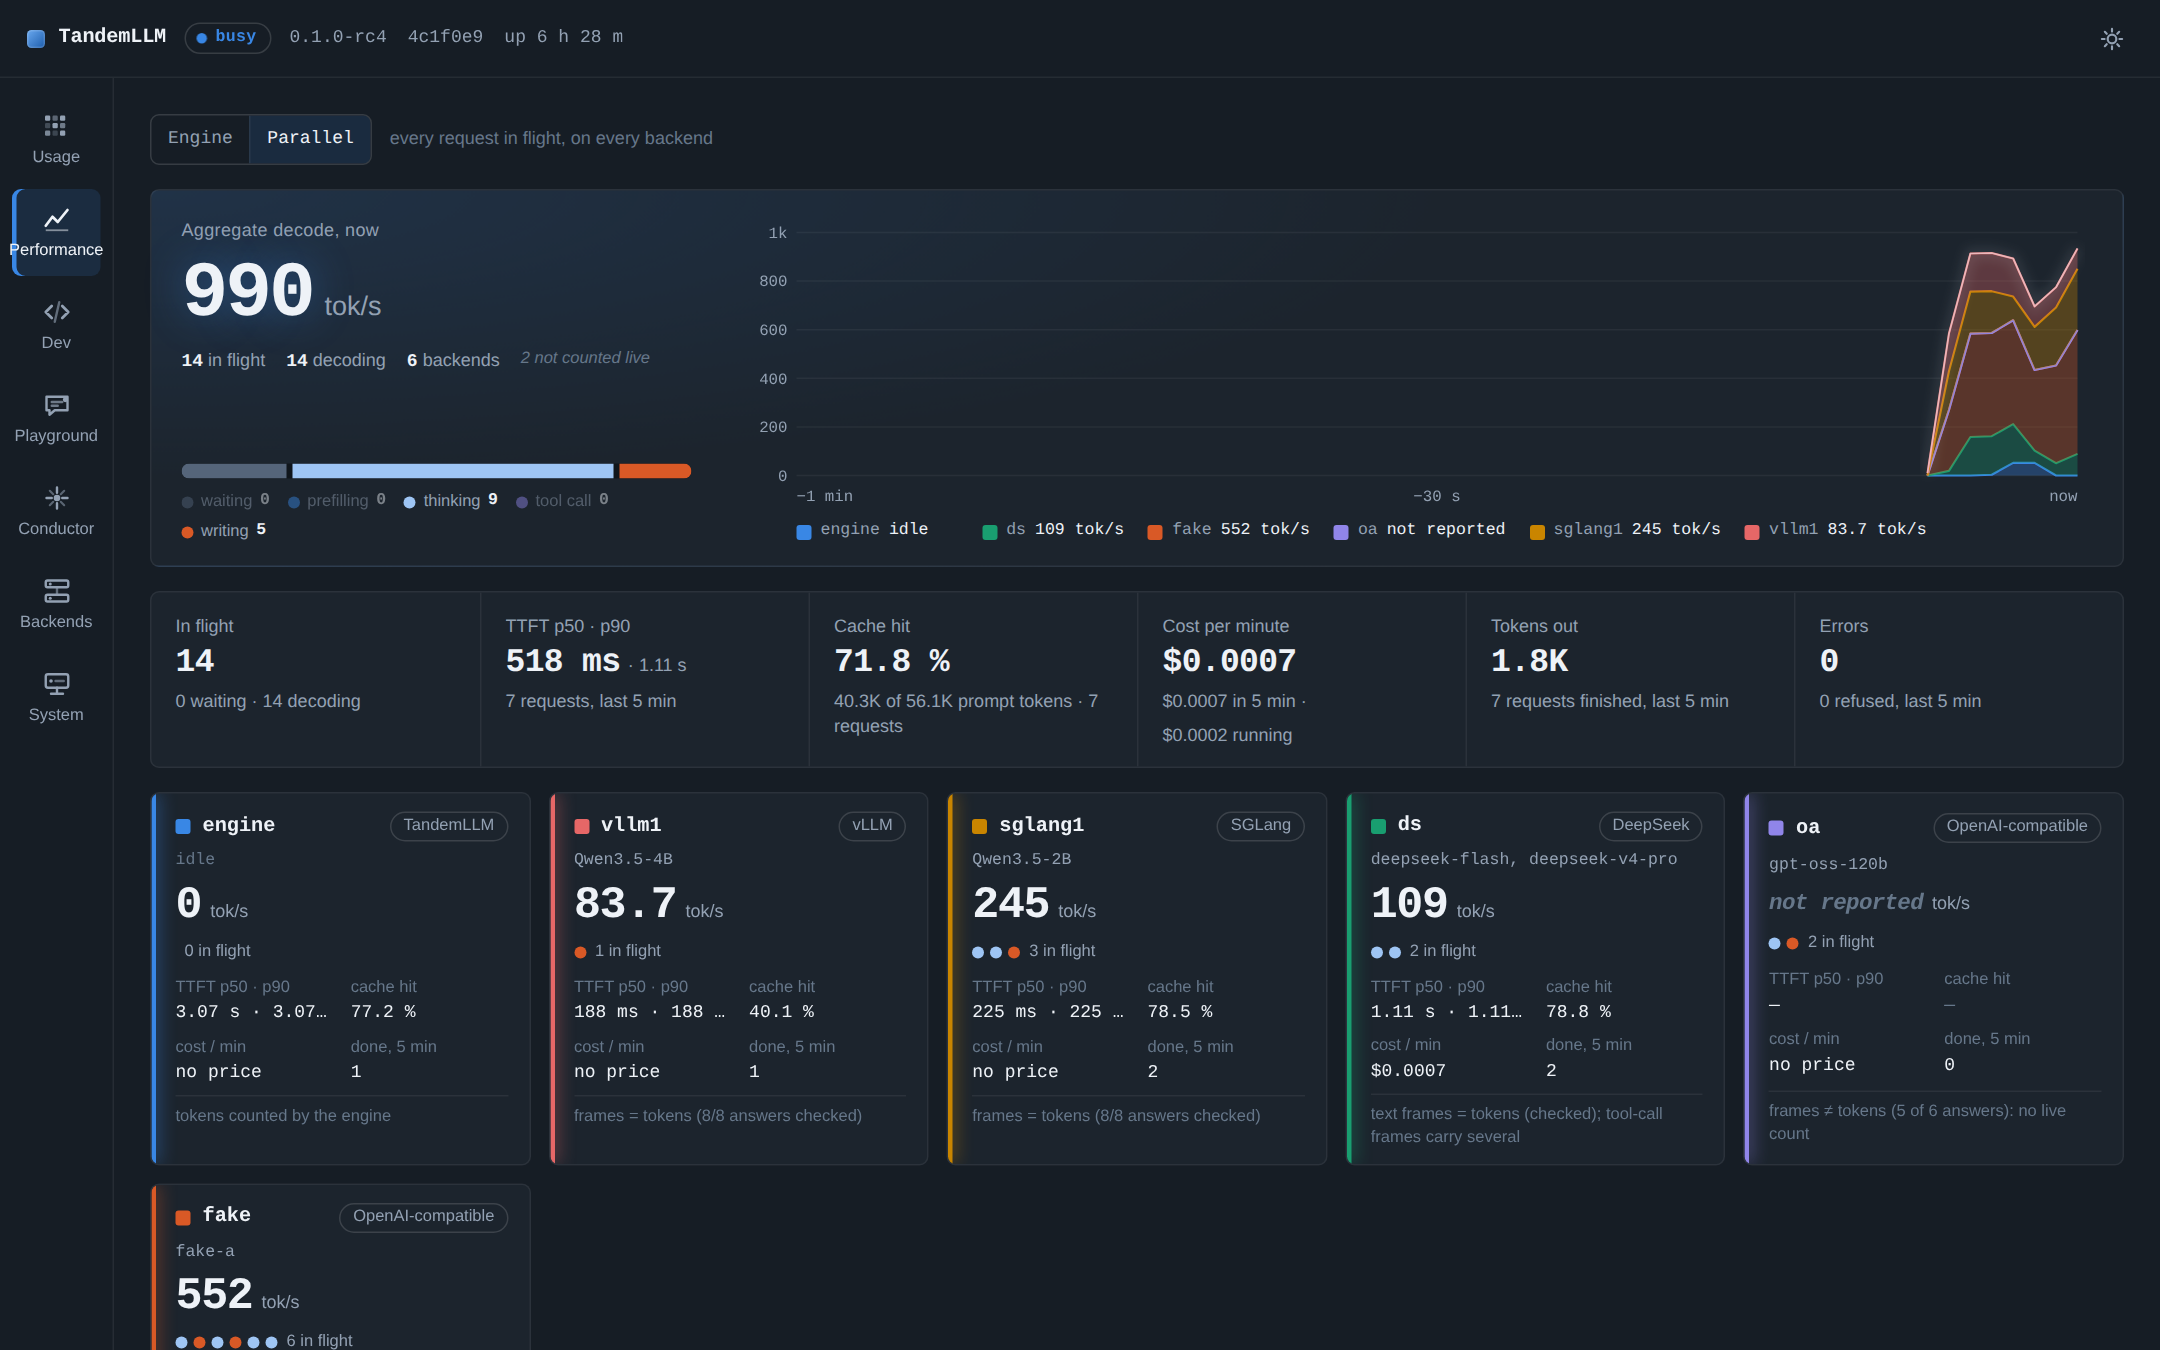Click the TandemLLM badge on engine card

[x=449, y=825]
